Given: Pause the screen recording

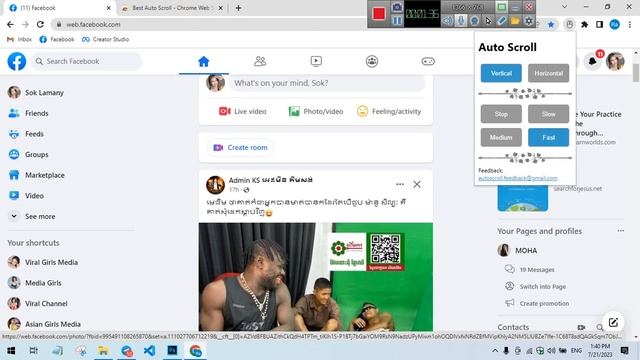Looking at the screenshot, I should (x=397, y=20).
